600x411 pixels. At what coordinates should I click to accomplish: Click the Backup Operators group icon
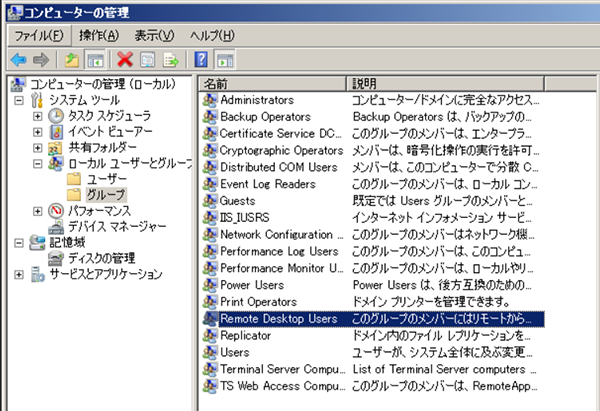pos(210,117)
